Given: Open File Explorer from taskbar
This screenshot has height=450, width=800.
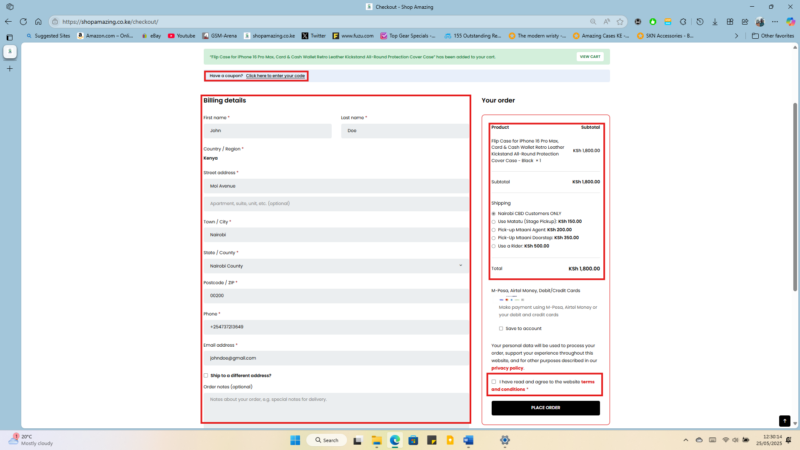Looking at the screenshot, I should (377, 440).
